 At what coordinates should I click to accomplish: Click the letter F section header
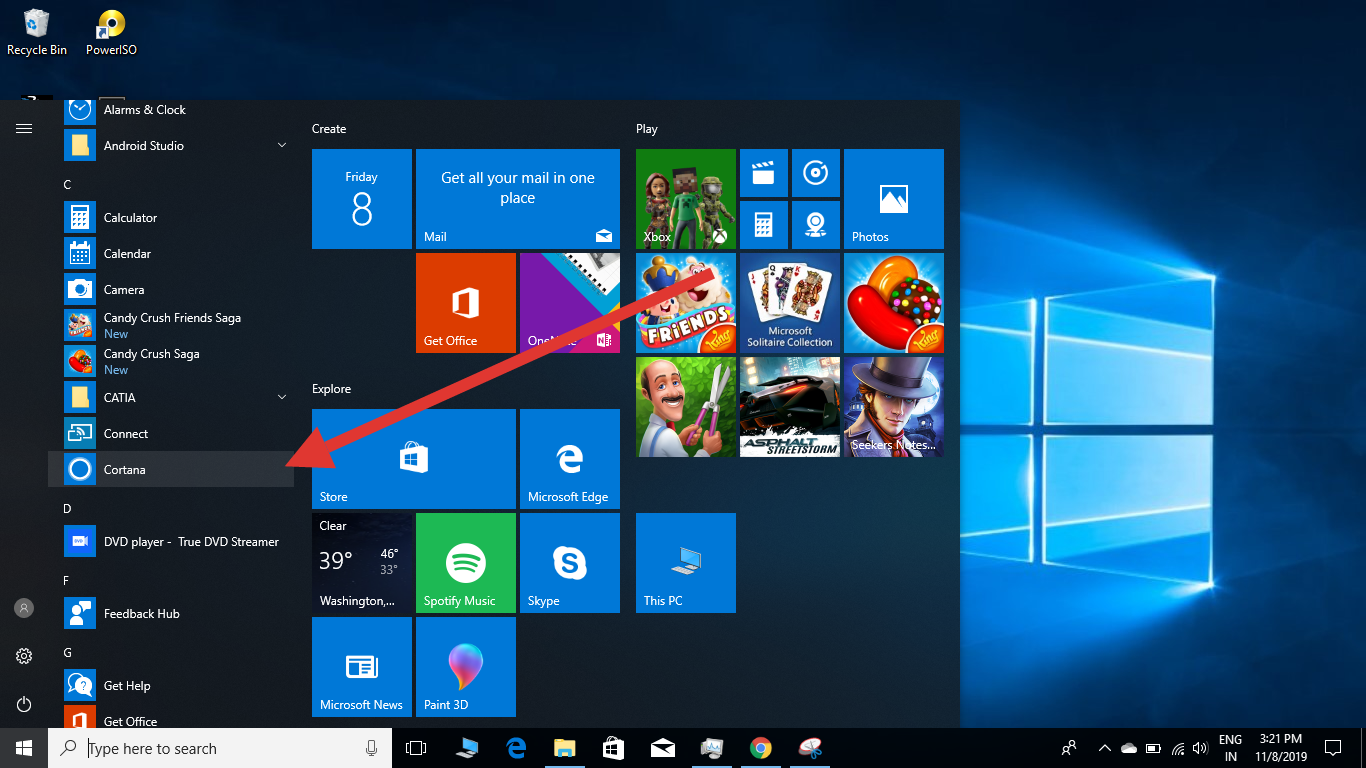point(67,581)
